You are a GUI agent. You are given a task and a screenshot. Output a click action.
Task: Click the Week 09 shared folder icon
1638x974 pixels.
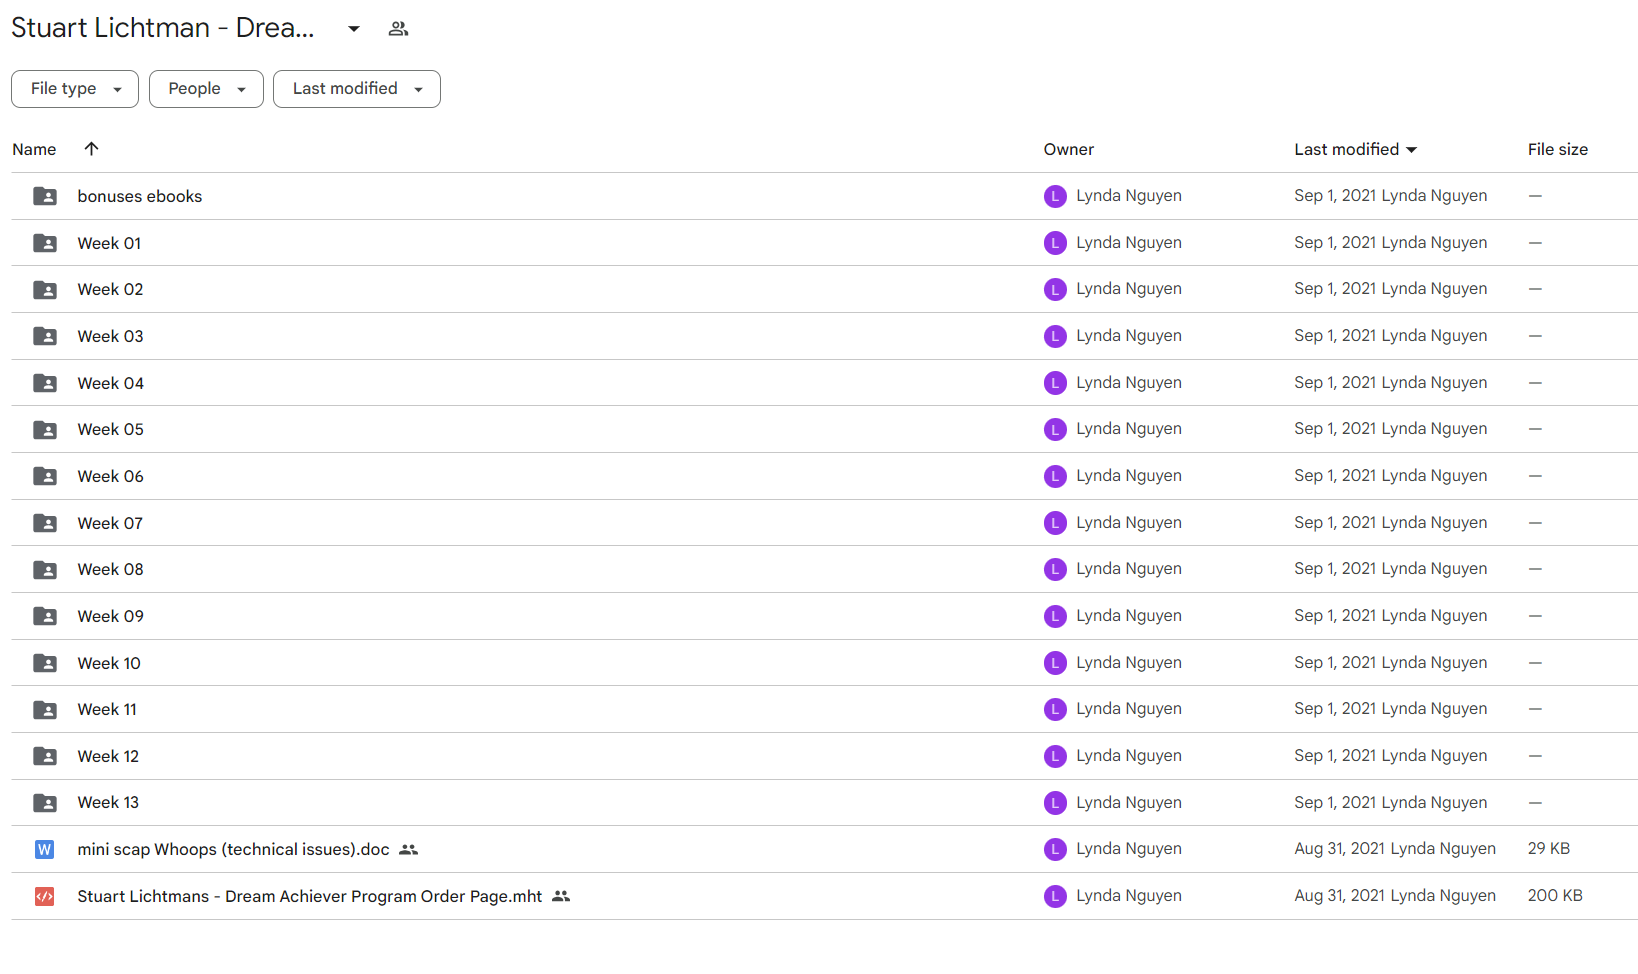coord(45,616)
